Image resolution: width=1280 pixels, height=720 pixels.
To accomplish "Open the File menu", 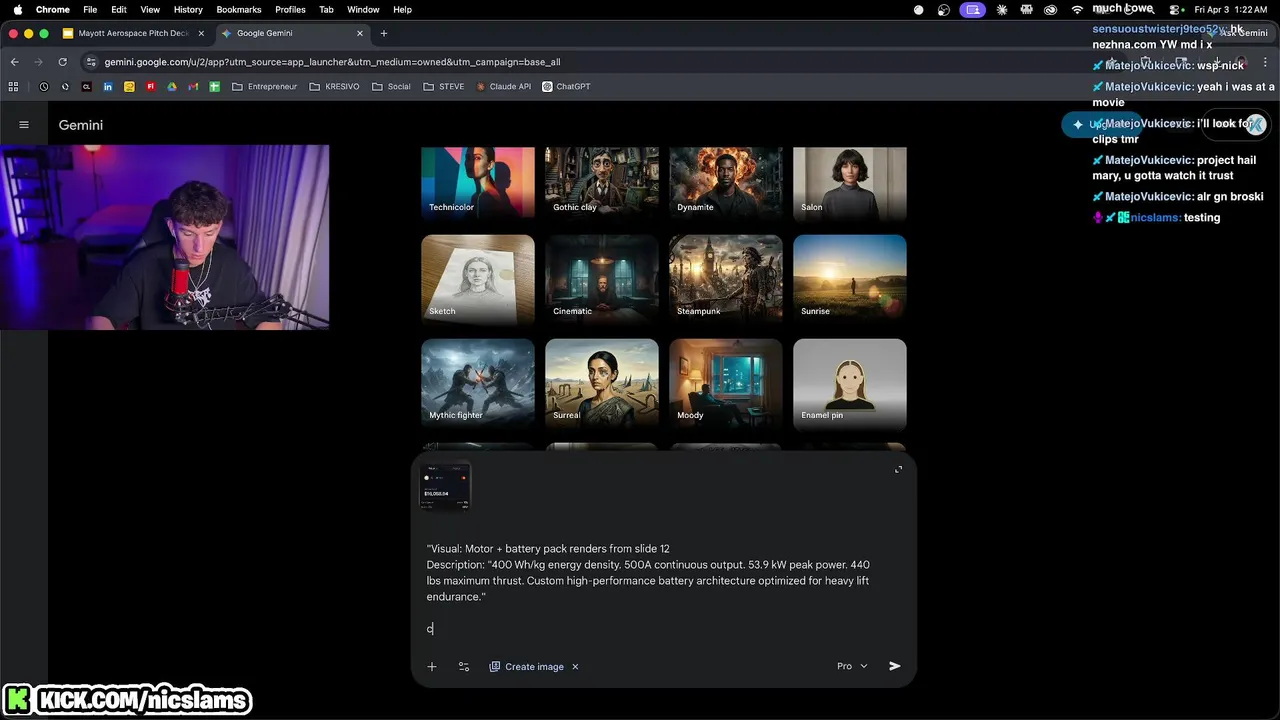I will coord(90,9).
